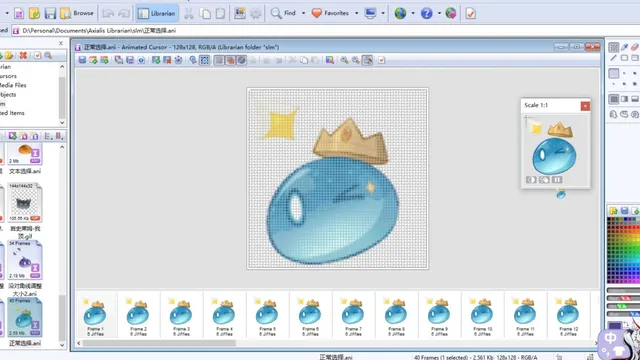Click the save palette icon above the swatches
Viewport: 640px width, 360px height.
coord(624,211)
